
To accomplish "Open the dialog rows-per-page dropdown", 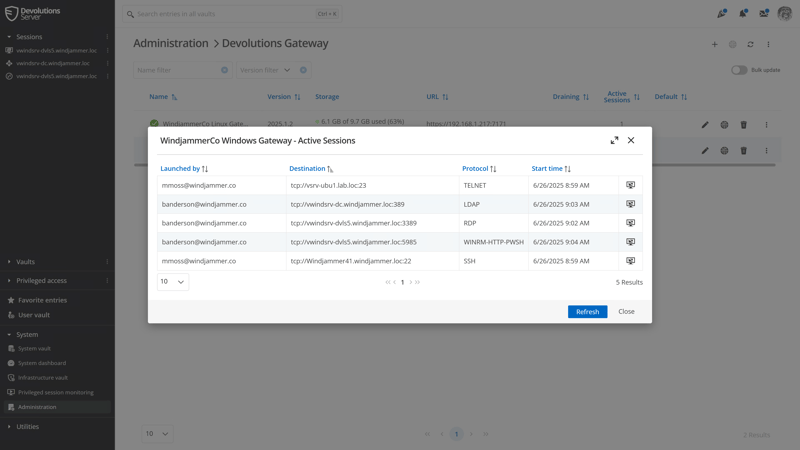I will (x=173, y=282).
